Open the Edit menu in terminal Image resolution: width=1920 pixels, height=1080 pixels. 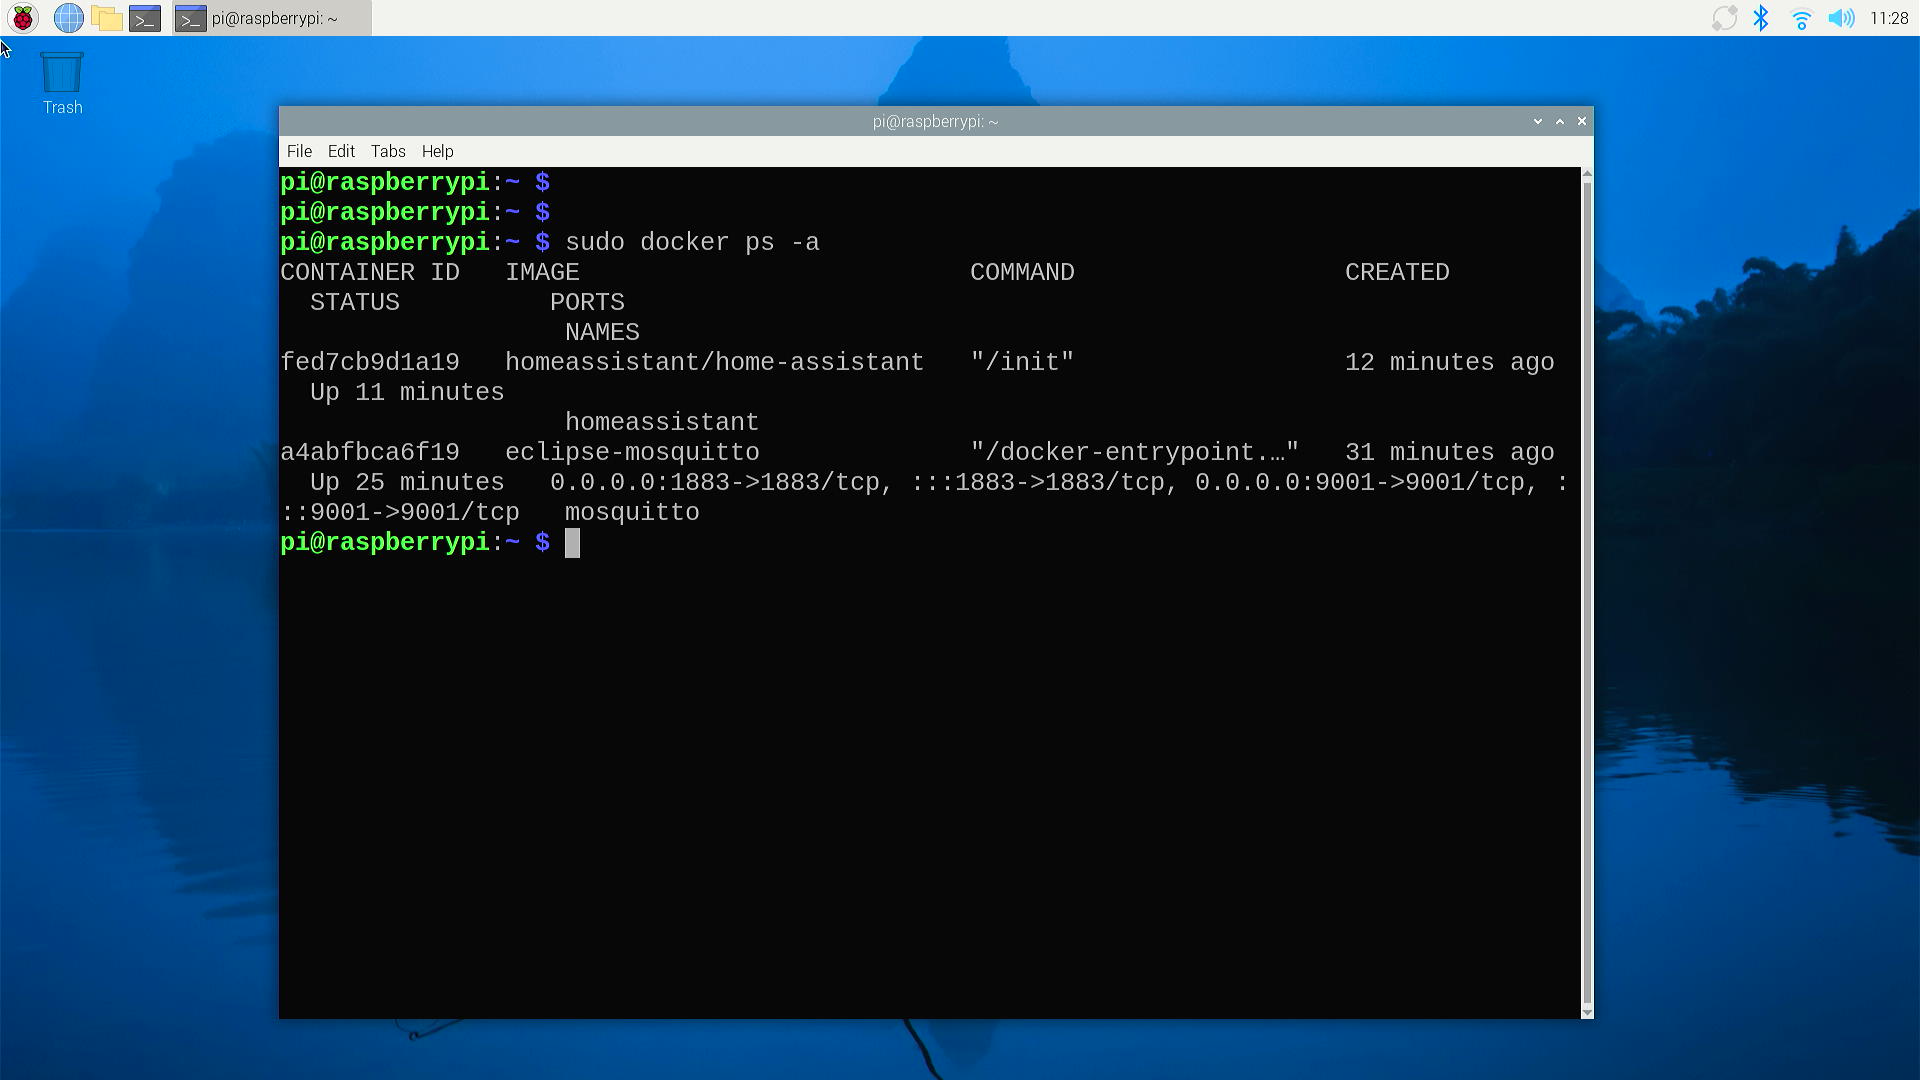pyautogui.click(x=340, y=150)
